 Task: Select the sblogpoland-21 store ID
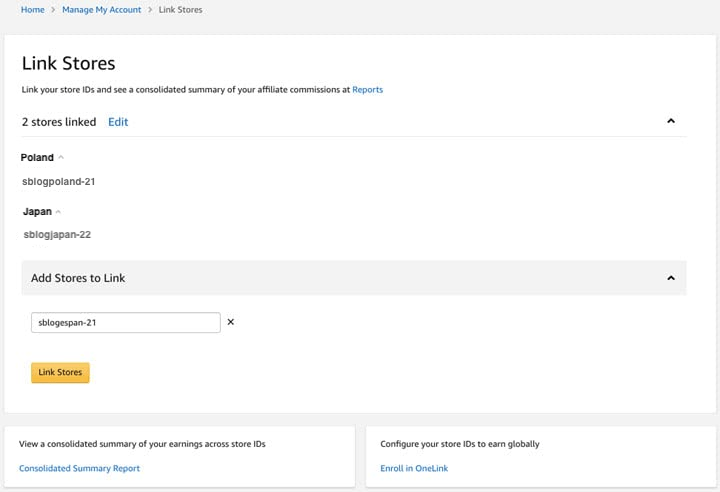pyautogui.click(x=58, y=181)
